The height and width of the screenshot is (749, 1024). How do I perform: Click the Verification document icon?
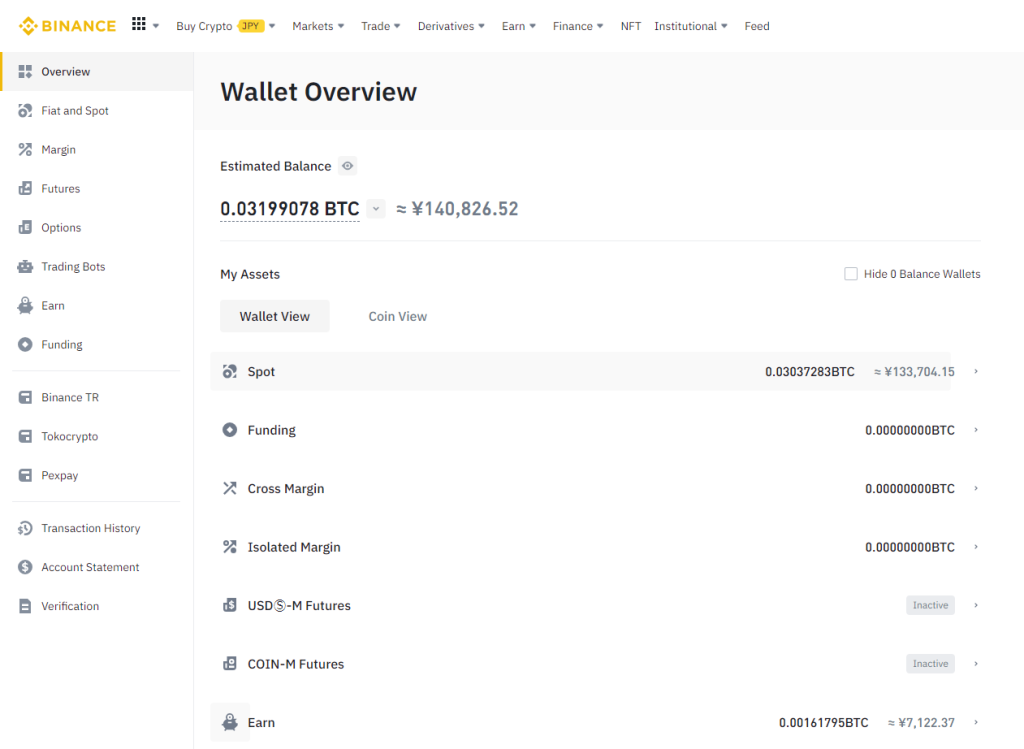coord(26,606)
